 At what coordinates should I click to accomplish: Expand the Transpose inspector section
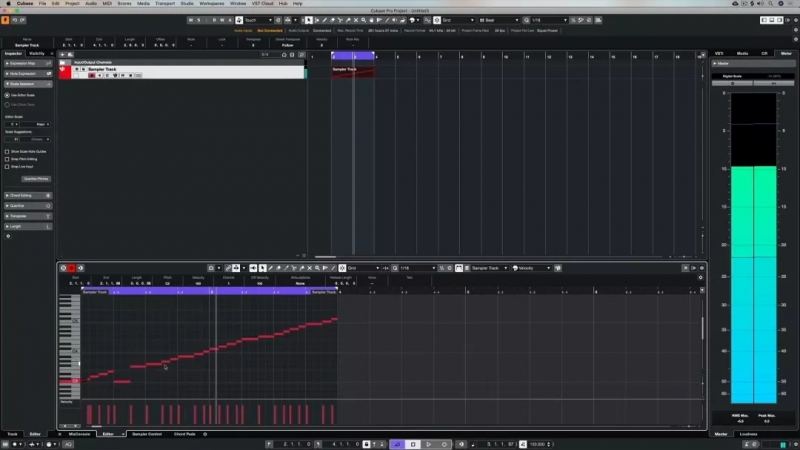click(x=28, y=216)
